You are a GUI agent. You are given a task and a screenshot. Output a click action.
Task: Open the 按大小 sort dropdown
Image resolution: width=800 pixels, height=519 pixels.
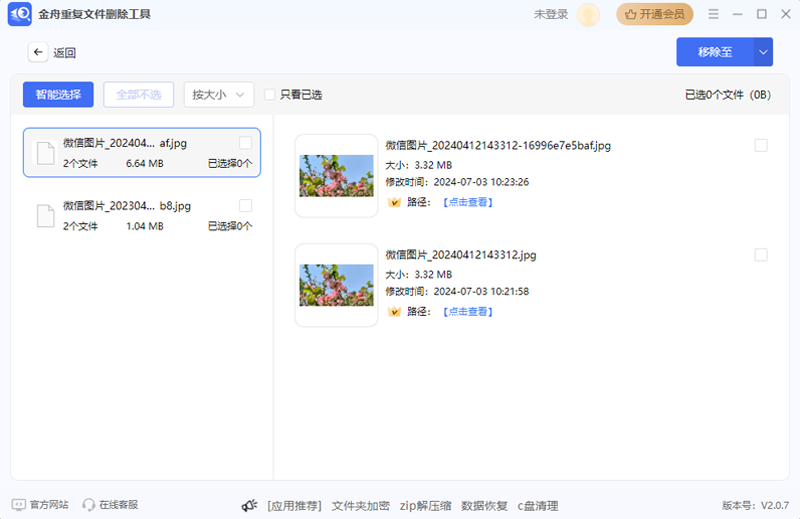(218, 95)
